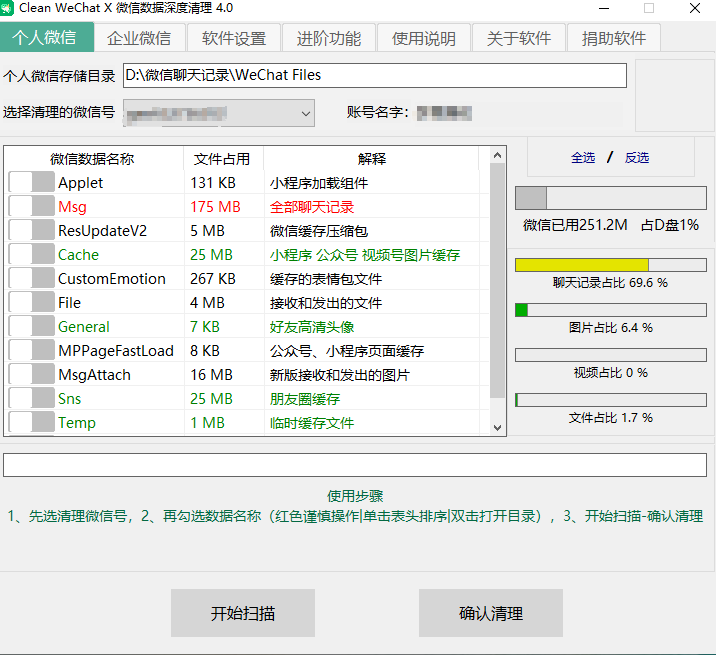Open the 关于软件 tab
The width and height of the screenshot is (716, 655).
click(x=519, y=38)
